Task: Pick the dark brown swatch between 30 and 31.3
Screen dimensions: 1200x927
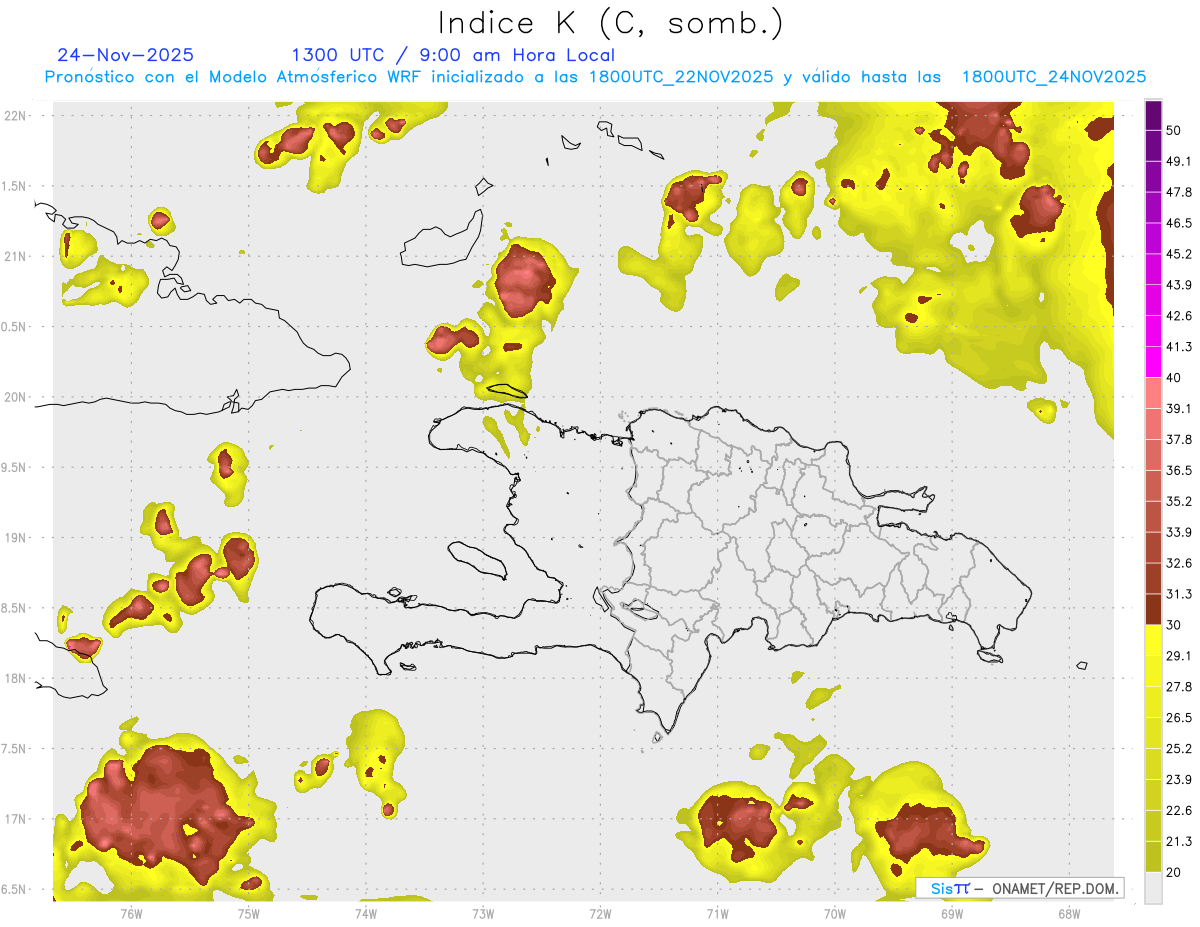Action: pyautogui.click(x=1153, y=609)
